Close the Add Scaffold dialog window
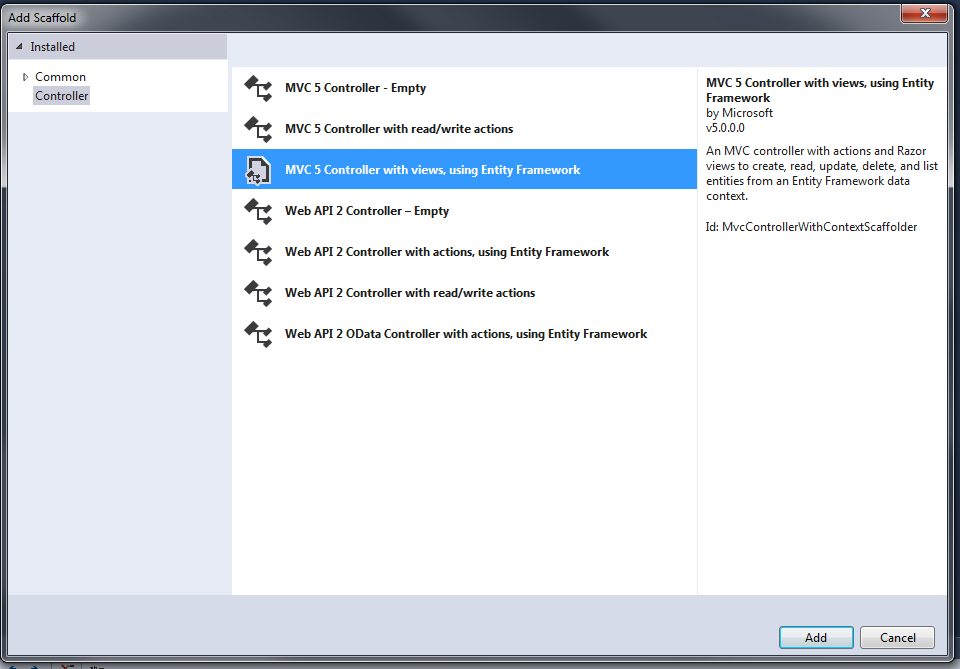This screenshot has height=669, width=960. click(924, 14)
